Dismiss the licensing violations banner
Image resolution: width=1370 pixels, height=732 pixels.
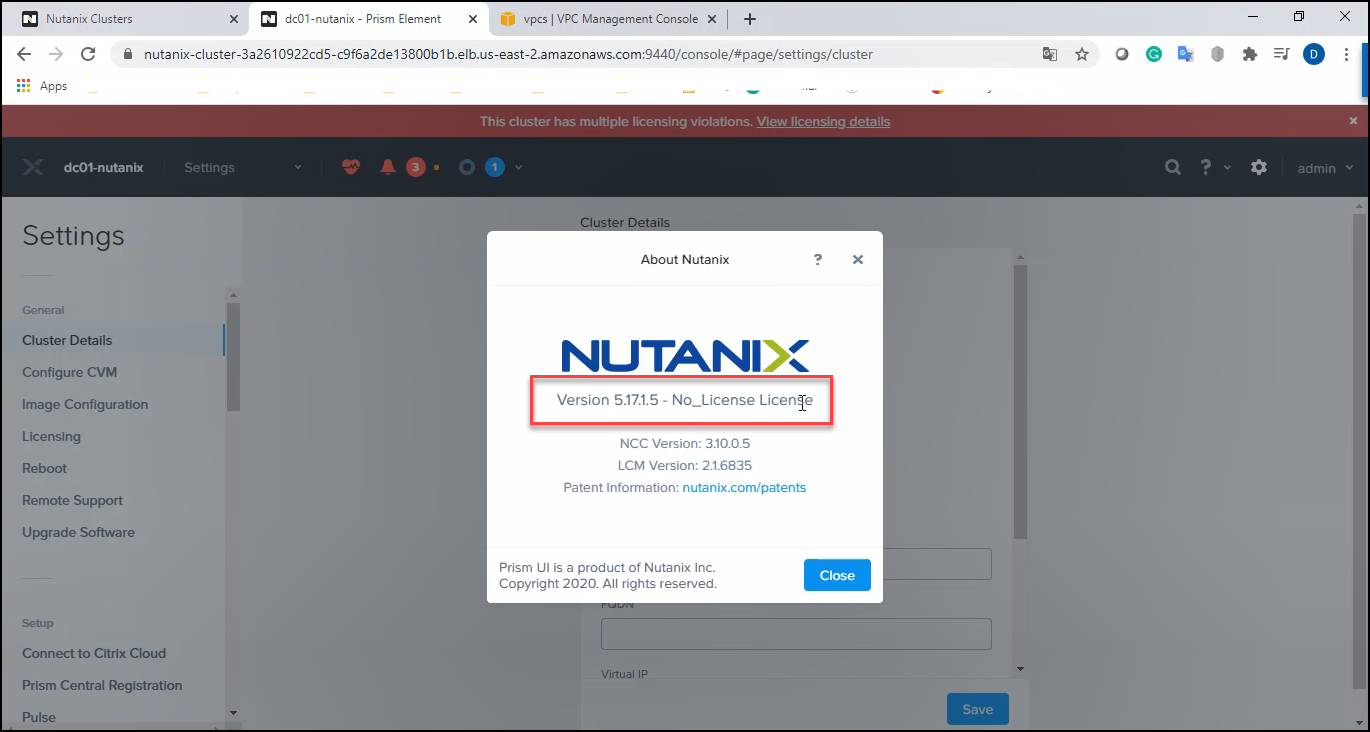[x=1353, y=121]
